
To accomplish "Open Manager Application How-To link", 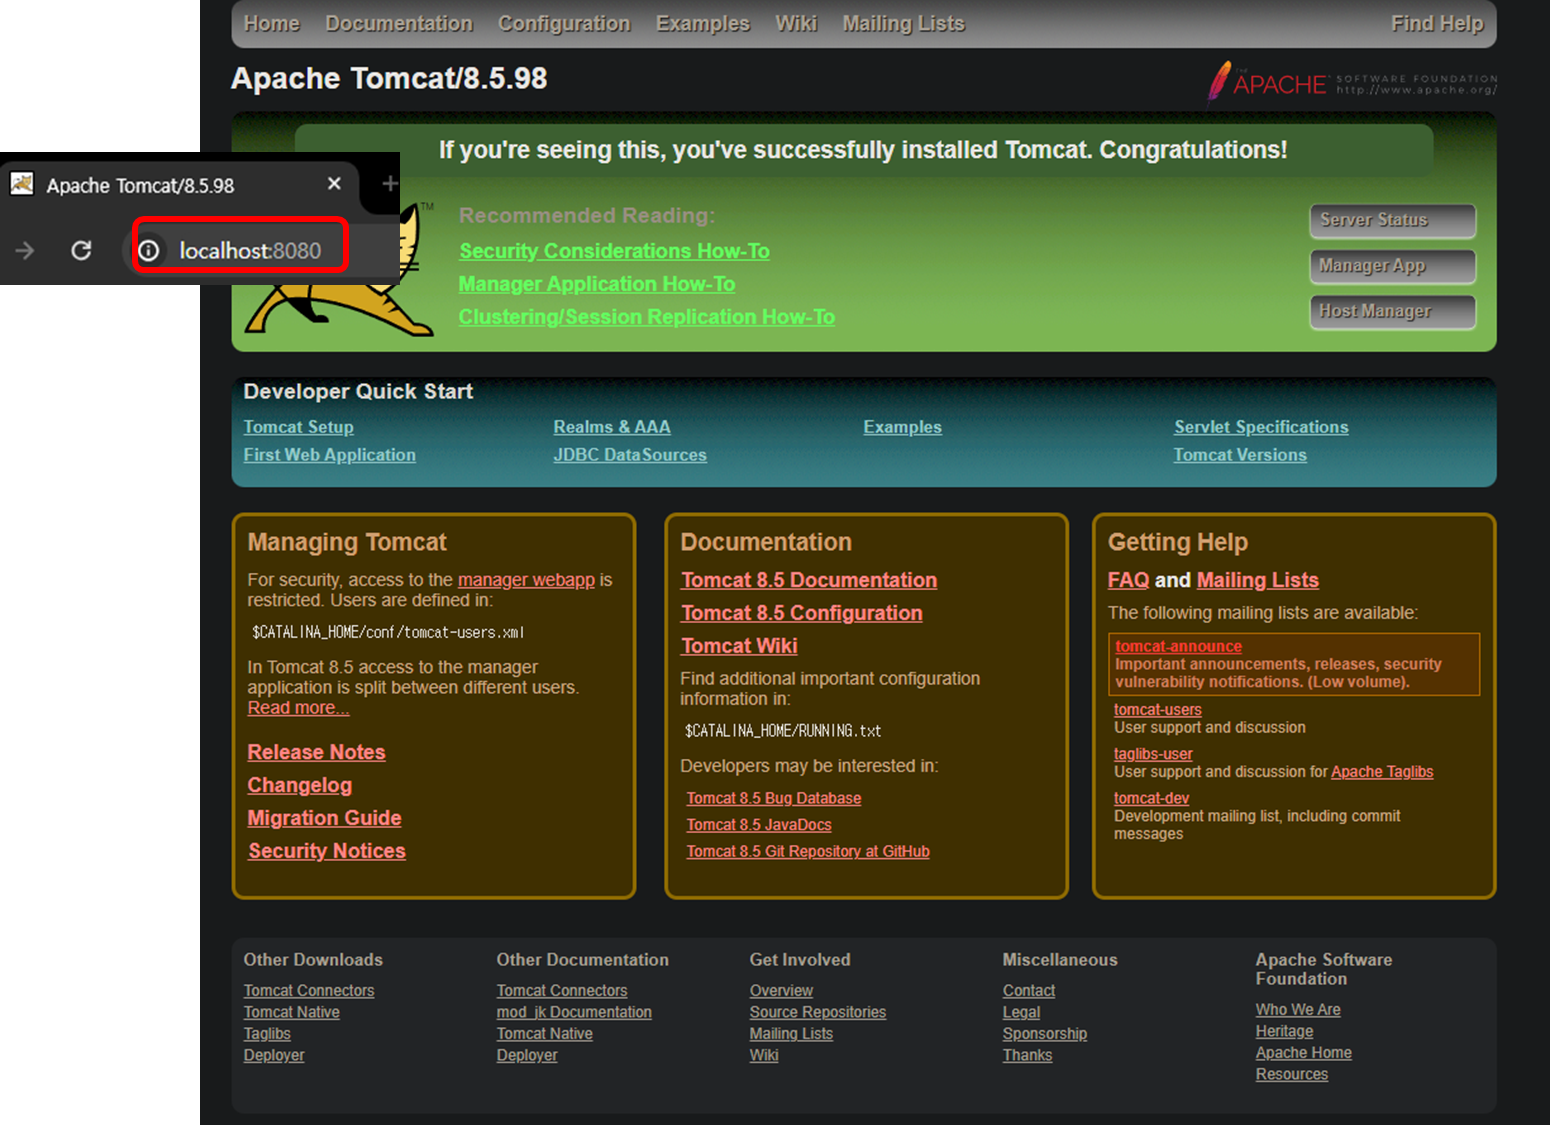I will [597, 284].
